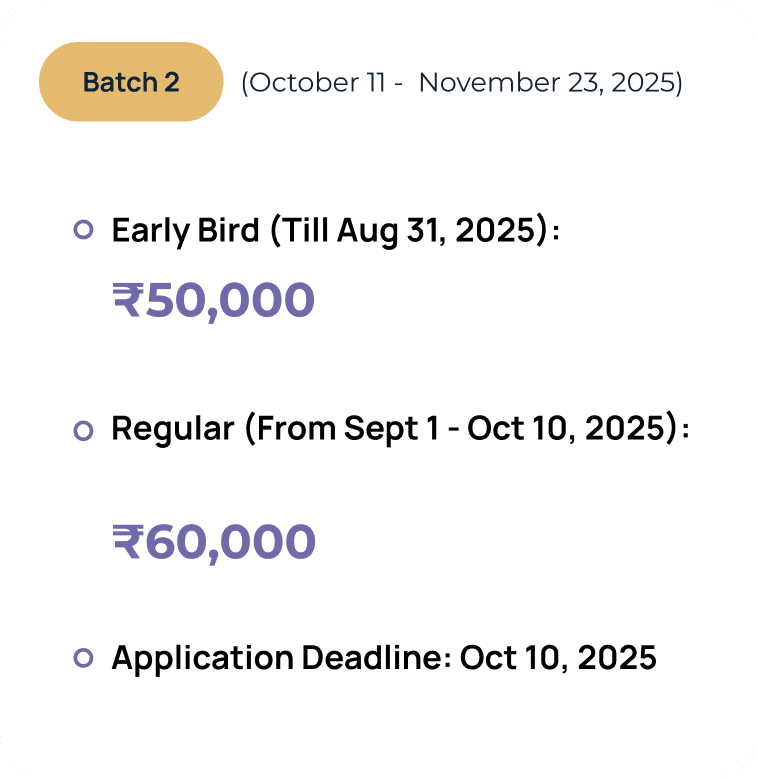The height and width of the screenshot is (779, 758).
Task: Click the words Early Bird
Action: (185, 231)
